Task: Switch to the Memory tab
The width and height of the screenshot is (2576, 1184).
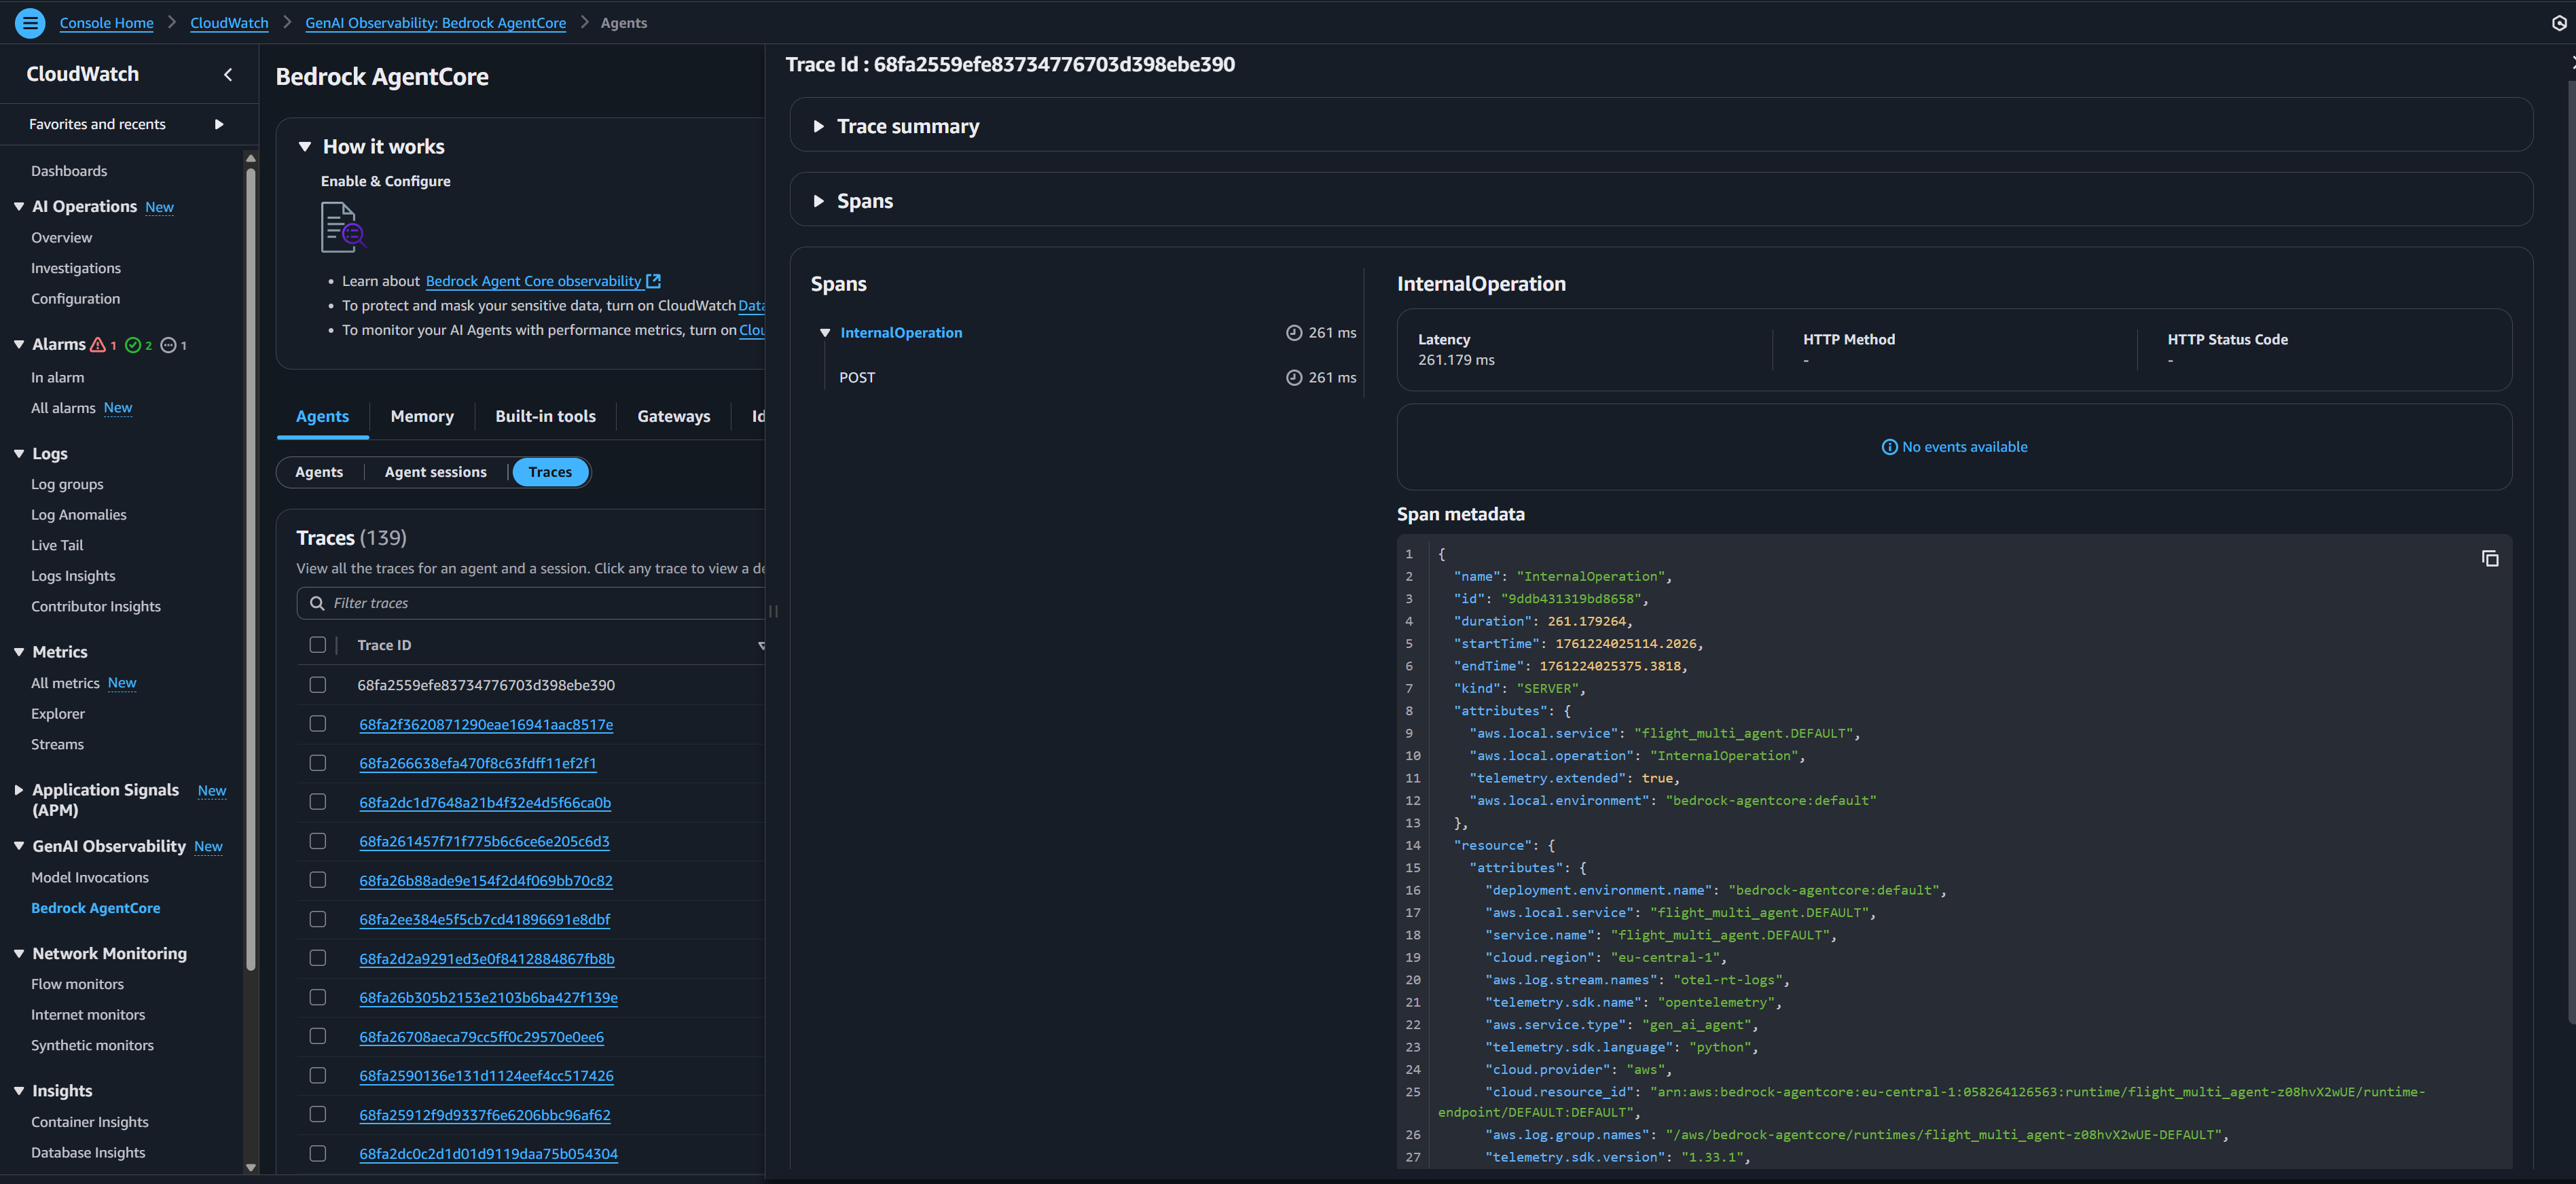Action: [x=422, y=416]
